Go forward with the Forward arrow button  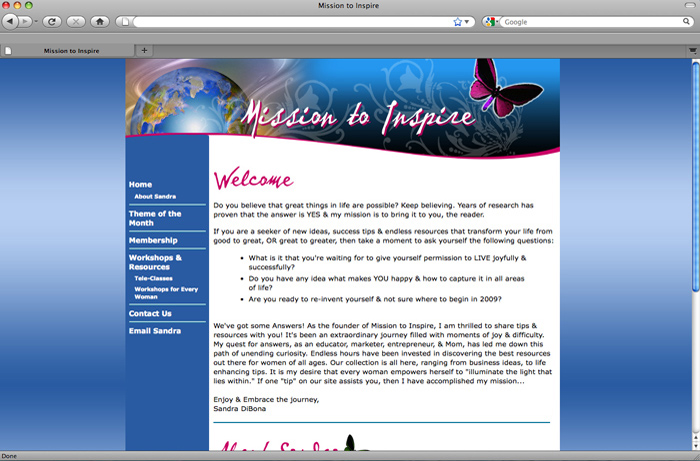(x=25, y=21)
